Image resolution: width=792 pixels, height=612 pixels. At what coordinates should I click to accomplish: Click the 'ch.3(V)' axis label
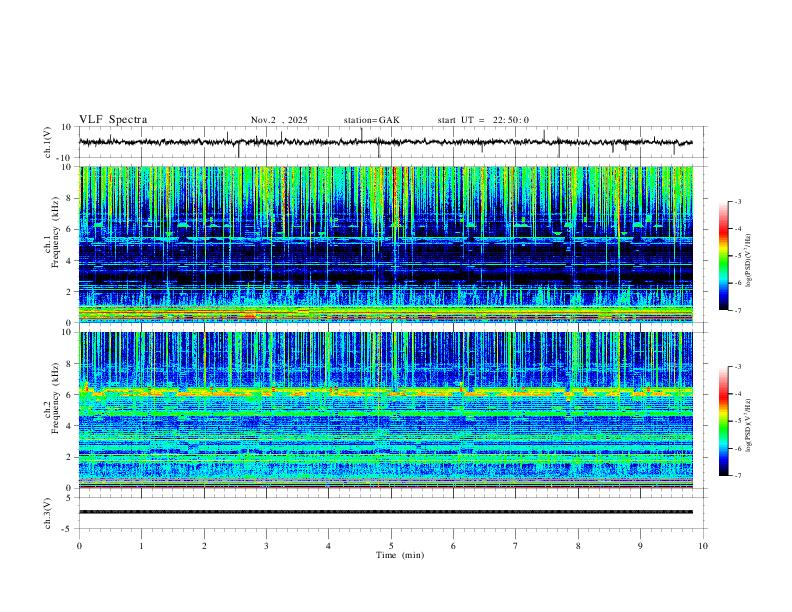tap(48, 514)
